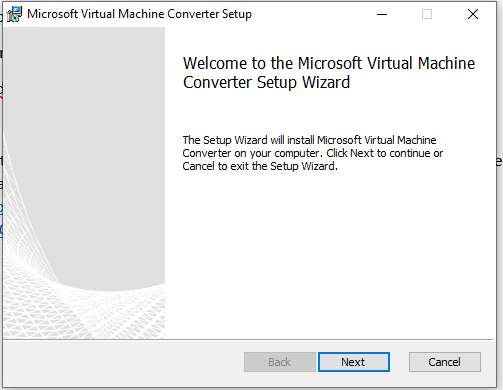Click the blank footer area left of Back
This screenshot has width=503, height=390.
123,363
